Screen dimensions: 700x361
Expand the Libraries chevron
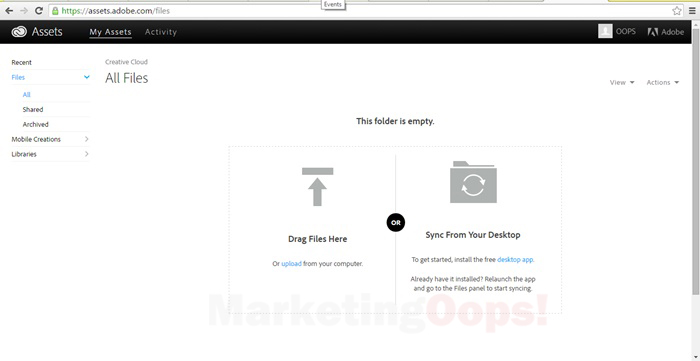point(87,154)
